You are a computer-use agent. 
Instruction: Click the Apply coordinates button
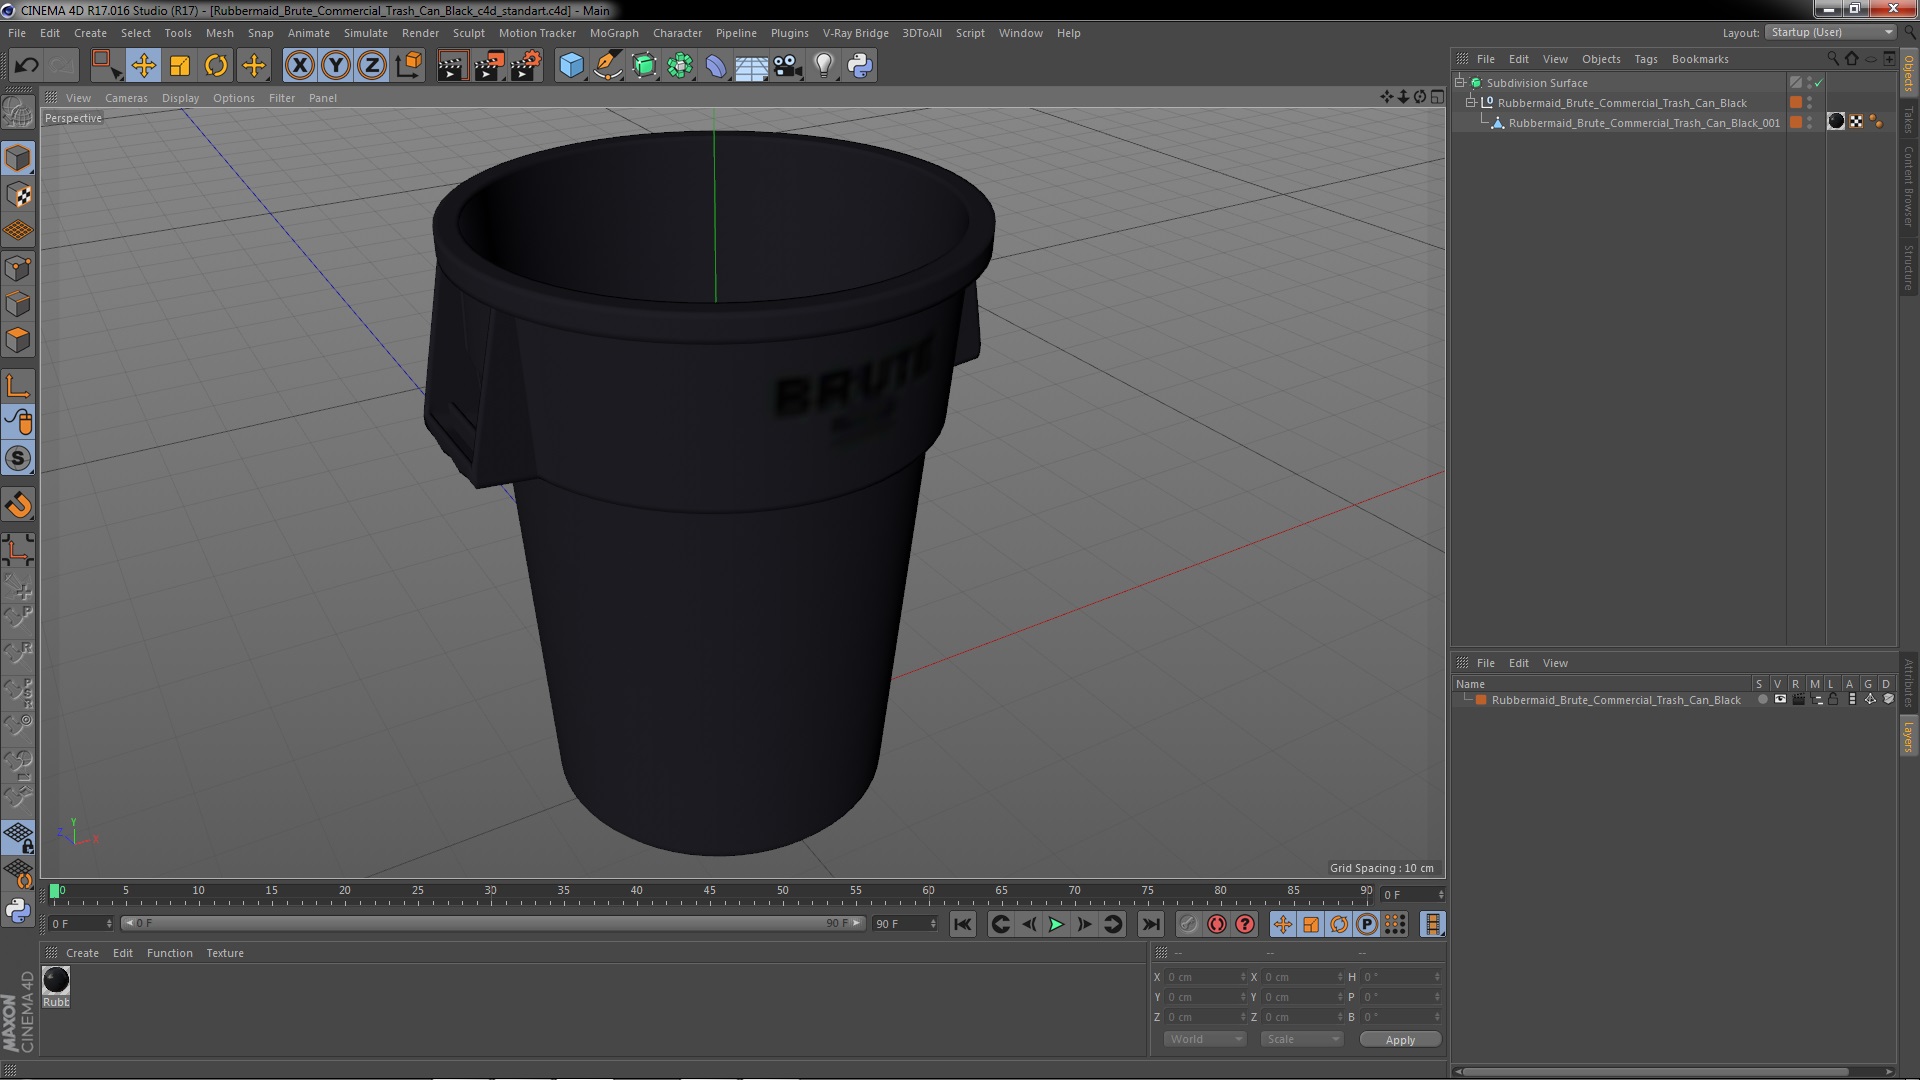click(x=1400, y=1040)
